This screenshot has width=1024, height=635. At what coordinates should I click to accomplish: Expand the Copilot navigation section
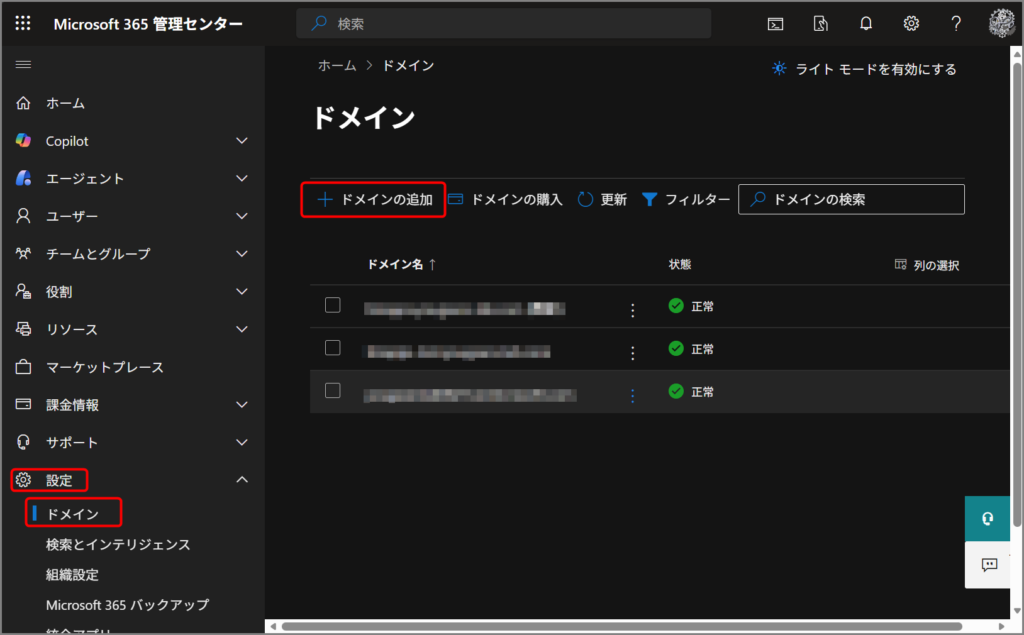[241, 141]
